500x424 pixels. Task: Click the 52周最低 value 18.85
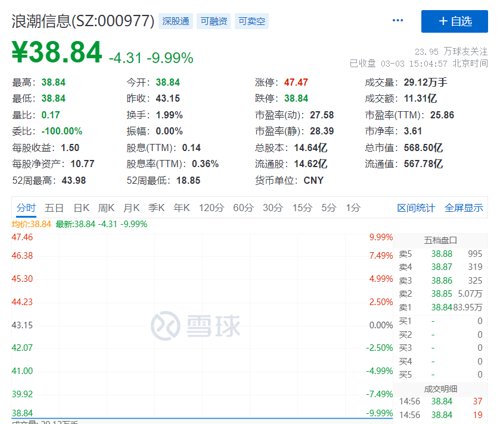[188, 181]
